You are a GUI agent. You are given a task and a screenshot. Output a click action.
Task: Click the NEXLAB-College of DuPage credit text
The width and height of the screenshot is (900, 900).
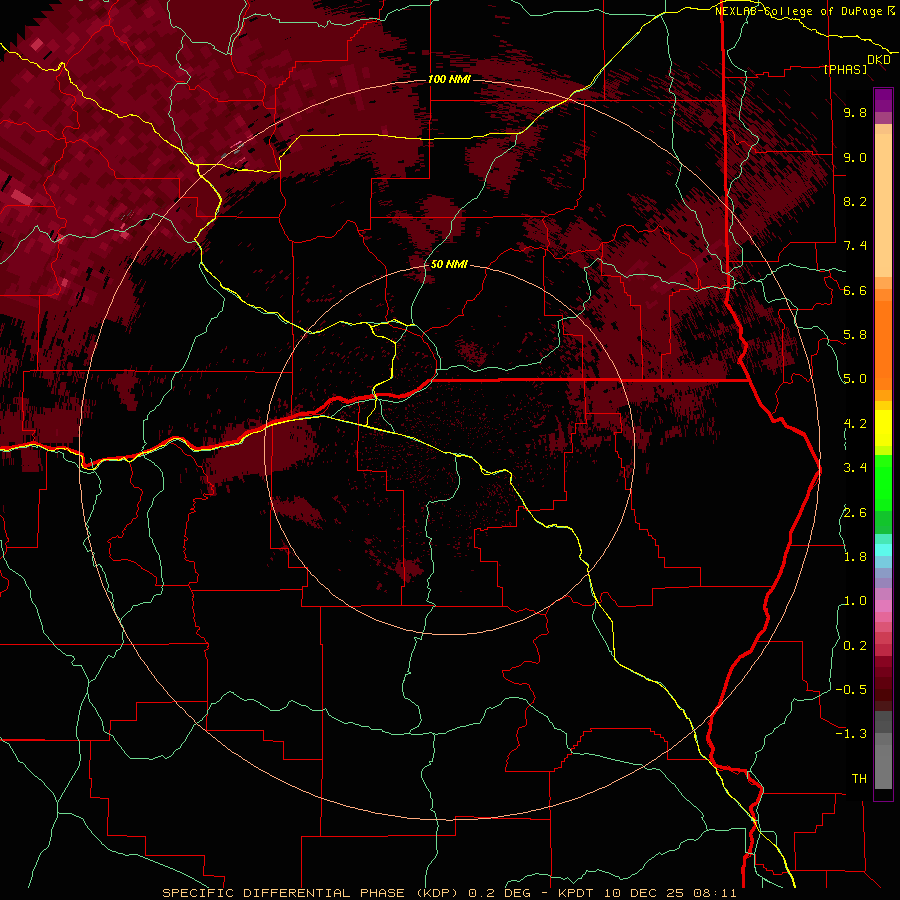tap(799, 11)
